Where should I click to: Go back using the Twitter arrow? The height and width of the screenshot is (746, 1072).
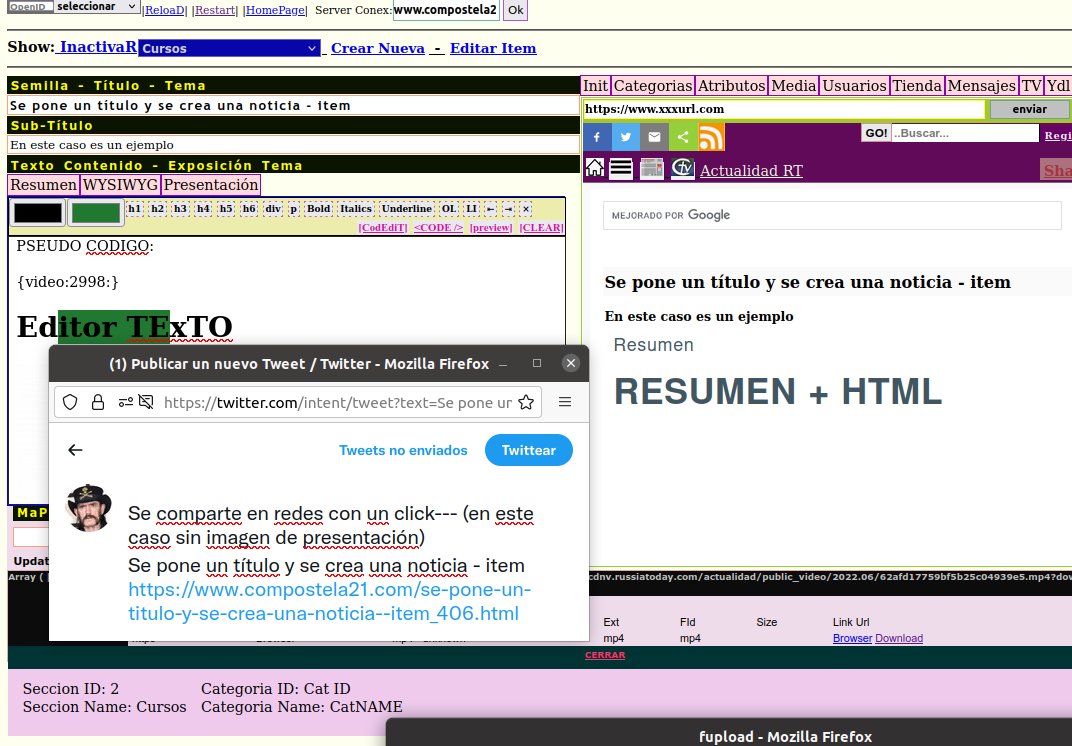tap(75, 450)
